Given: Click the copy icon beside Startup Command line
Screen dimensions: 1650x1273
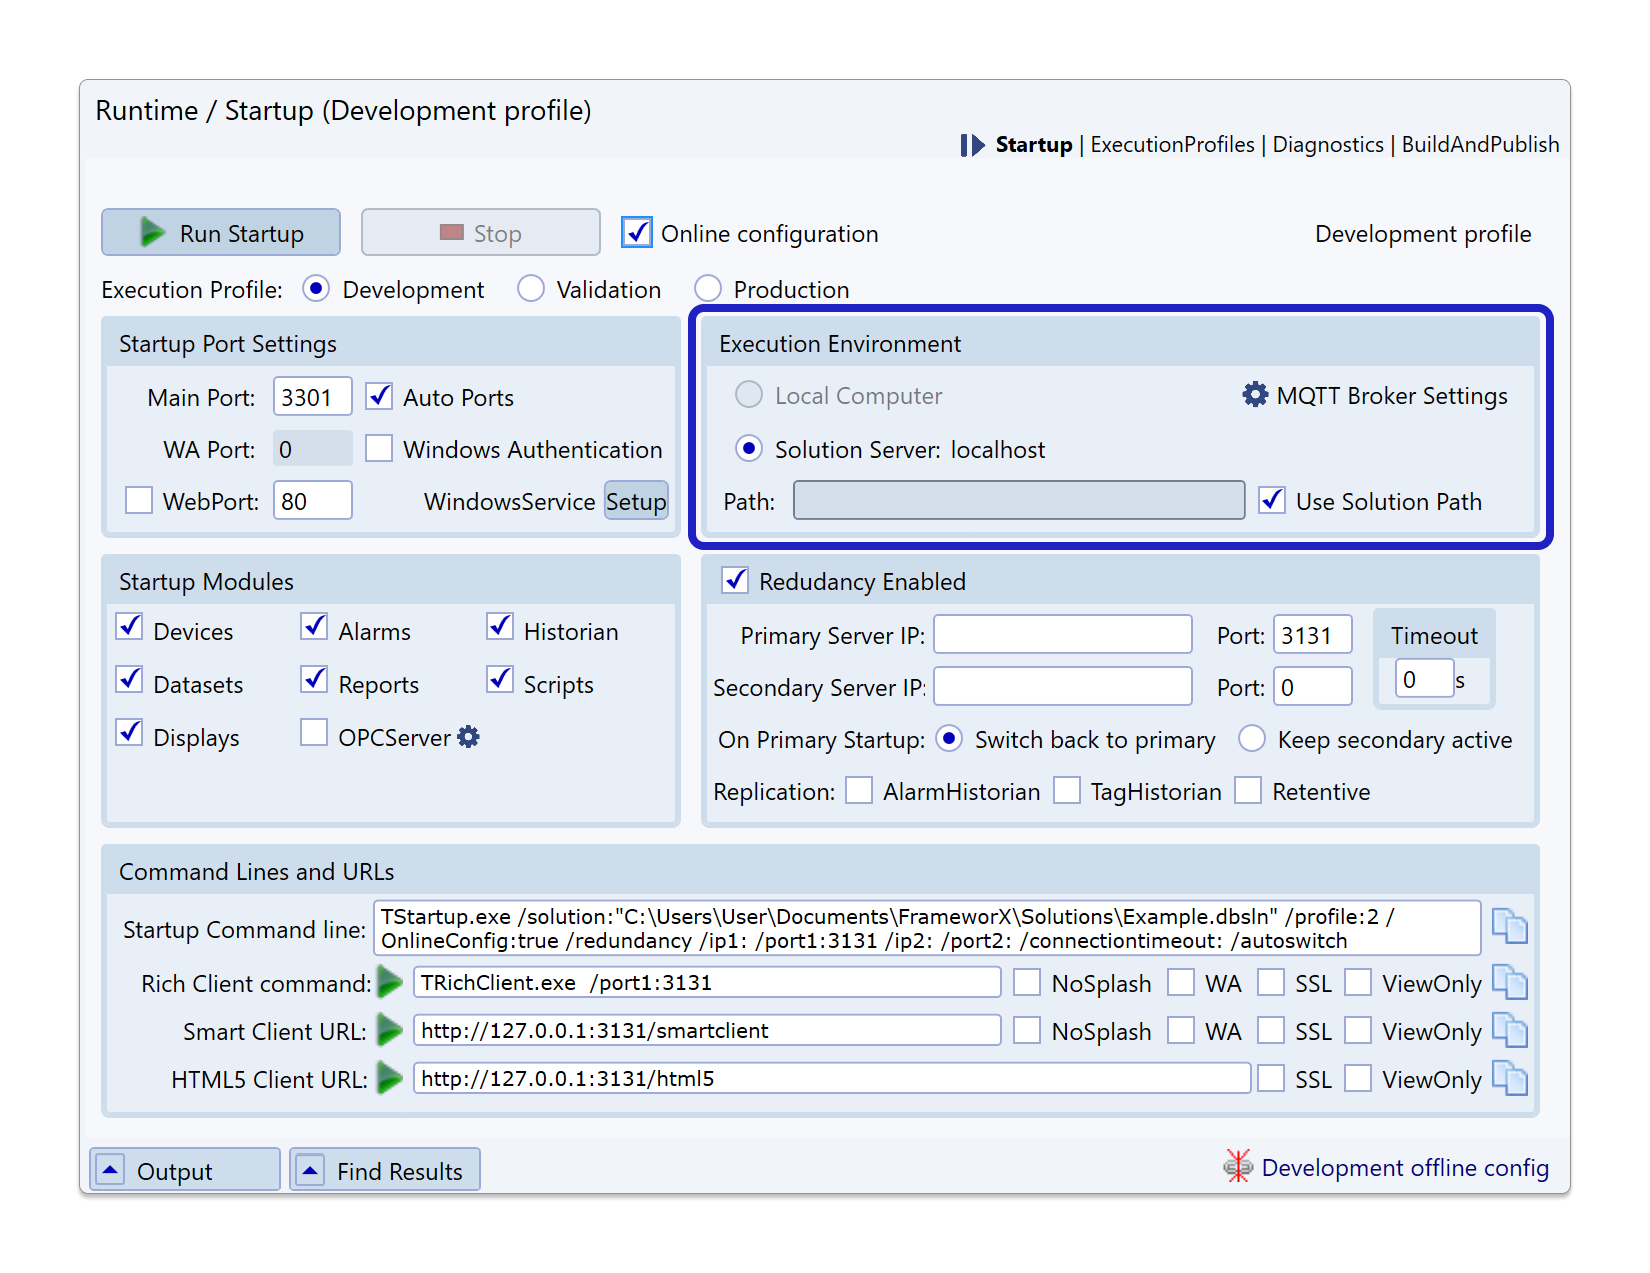Looking at the screenshot, I should coord(1509,926).
